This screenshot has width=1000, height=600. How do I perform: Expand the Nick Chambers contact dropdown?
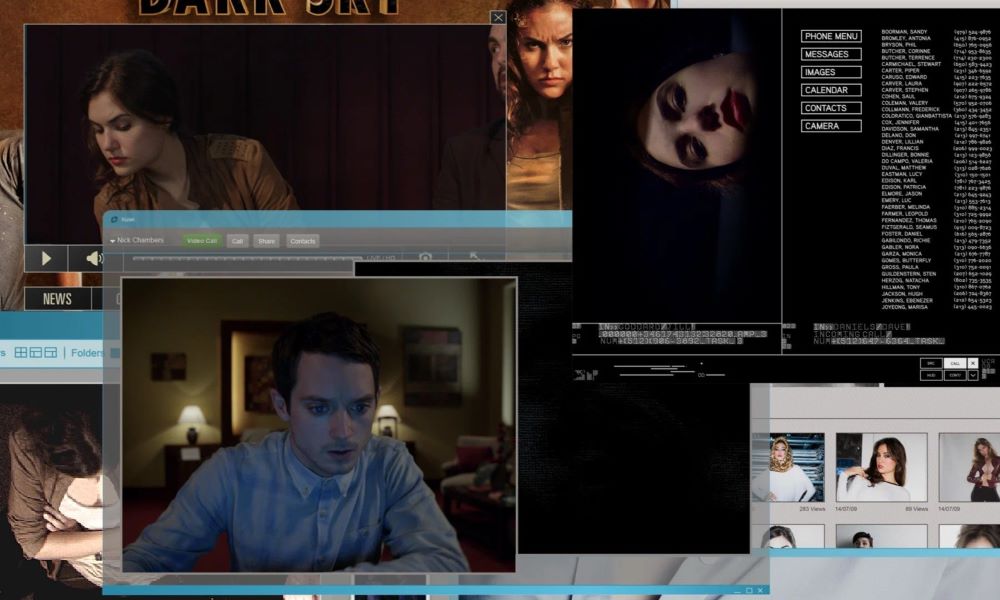113,241
